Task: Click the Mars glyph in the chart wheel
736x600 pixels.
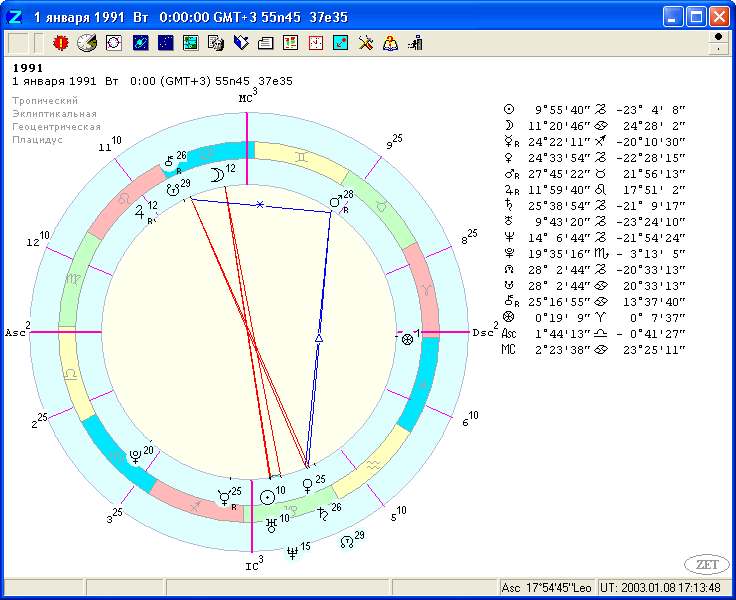Action: pyautogui.click(x=336, y=201)
